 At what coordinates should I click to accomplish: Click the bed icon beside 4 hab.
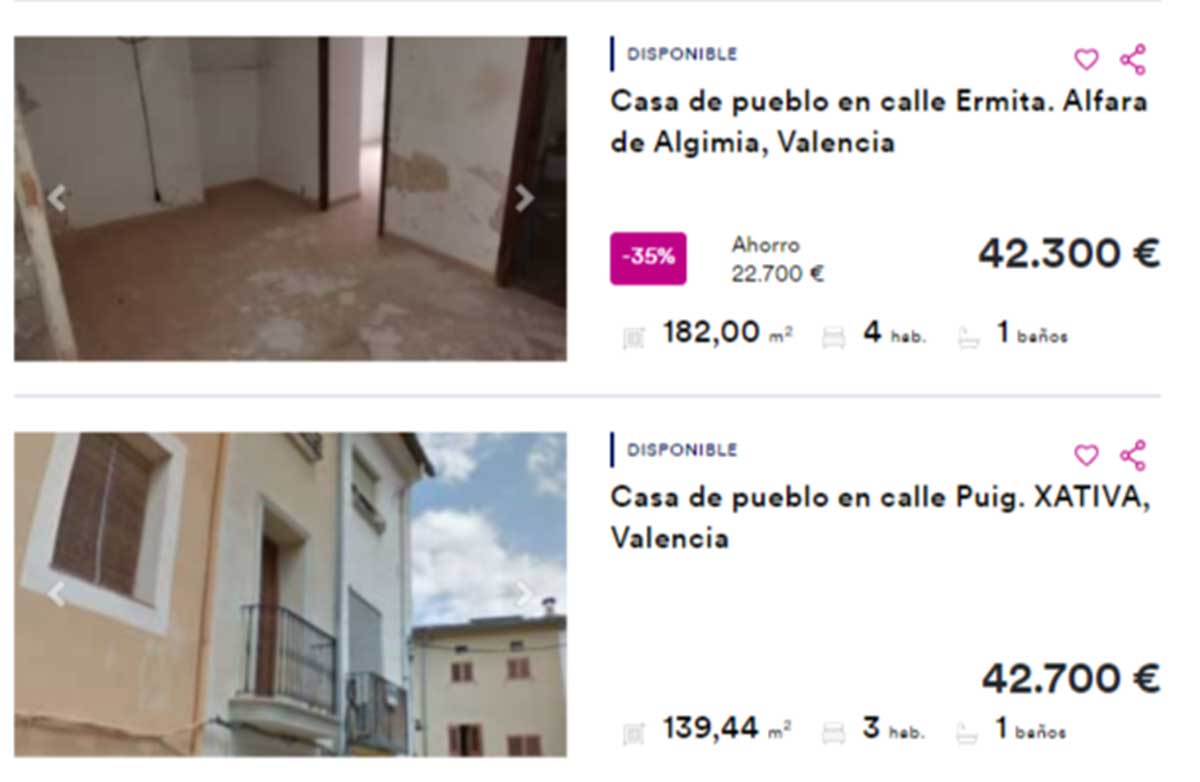(x=833, y=338)
